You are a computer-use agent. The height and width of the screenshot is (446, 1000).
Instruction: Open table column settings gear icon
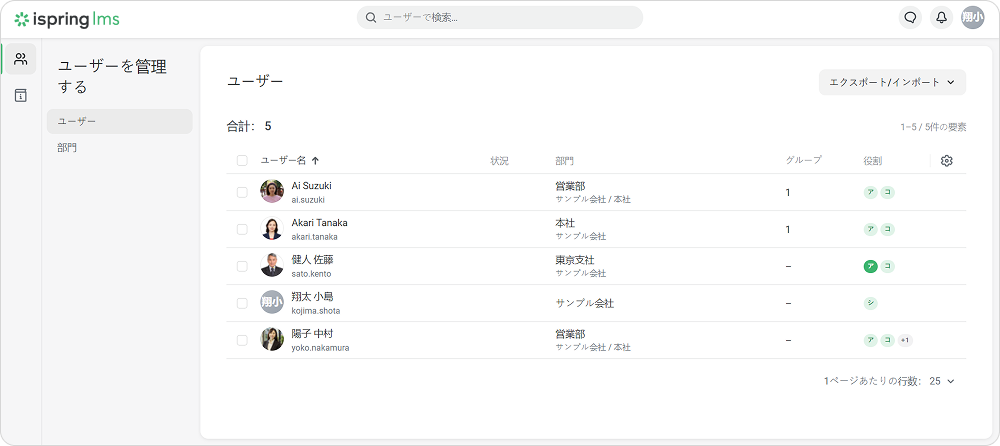947,161
